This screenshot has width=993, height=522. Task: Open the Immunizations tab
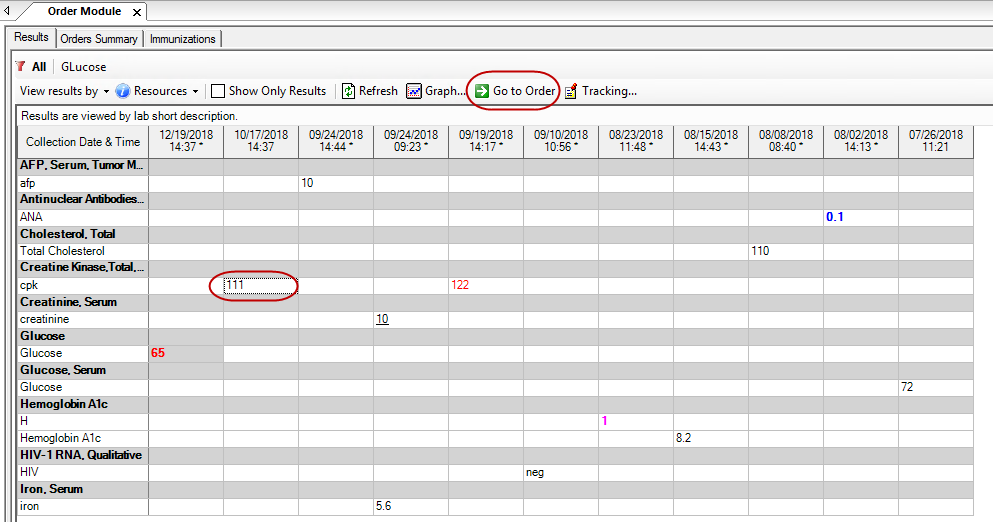182,39
